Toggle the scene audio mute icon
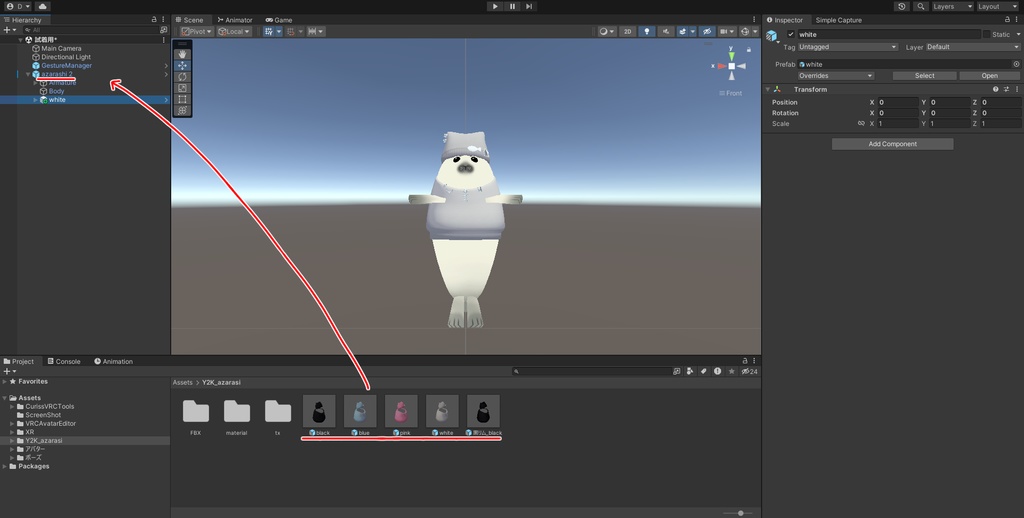 point(665,31)
